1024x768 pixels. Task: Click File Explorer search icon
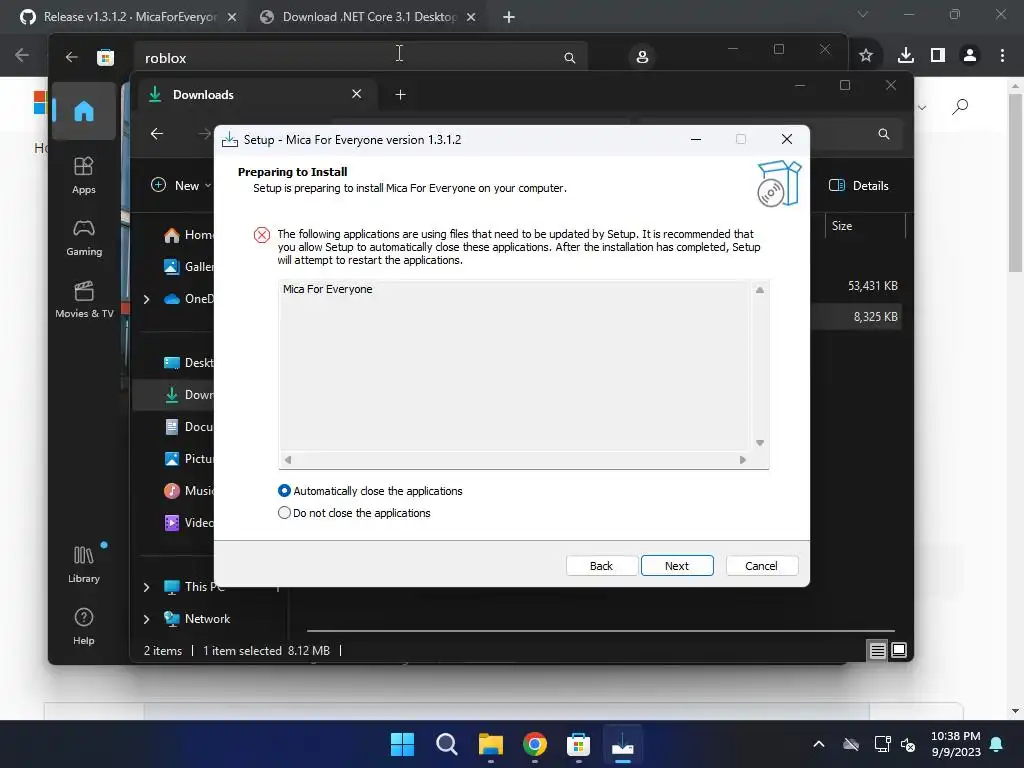(x=884, y=134)
